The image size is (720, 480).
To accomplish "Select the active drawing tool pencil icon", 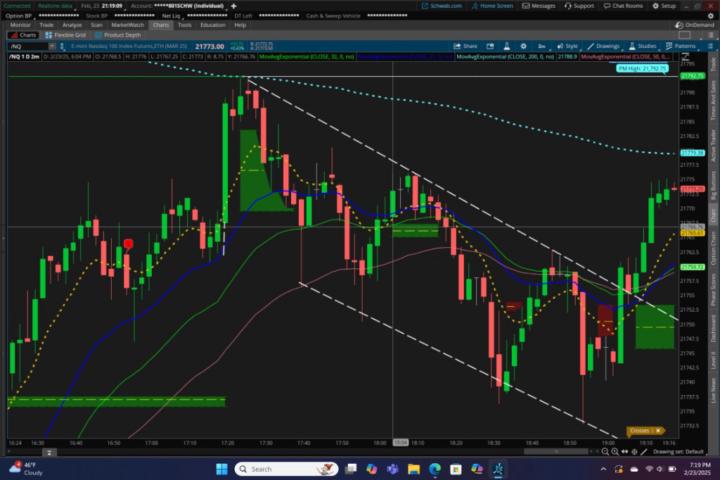I will point(644,452).
